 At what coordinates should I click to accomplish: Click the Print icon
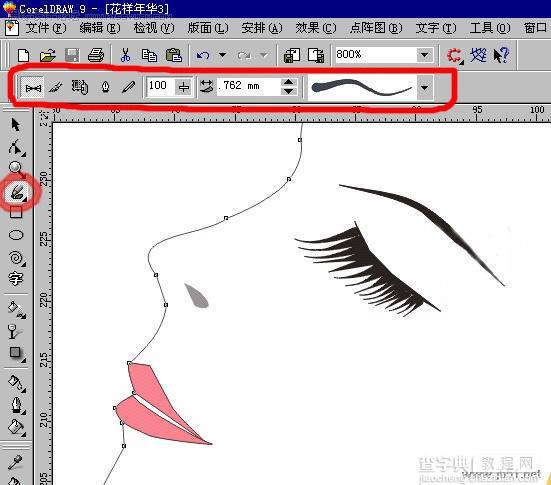pos(96,56)
